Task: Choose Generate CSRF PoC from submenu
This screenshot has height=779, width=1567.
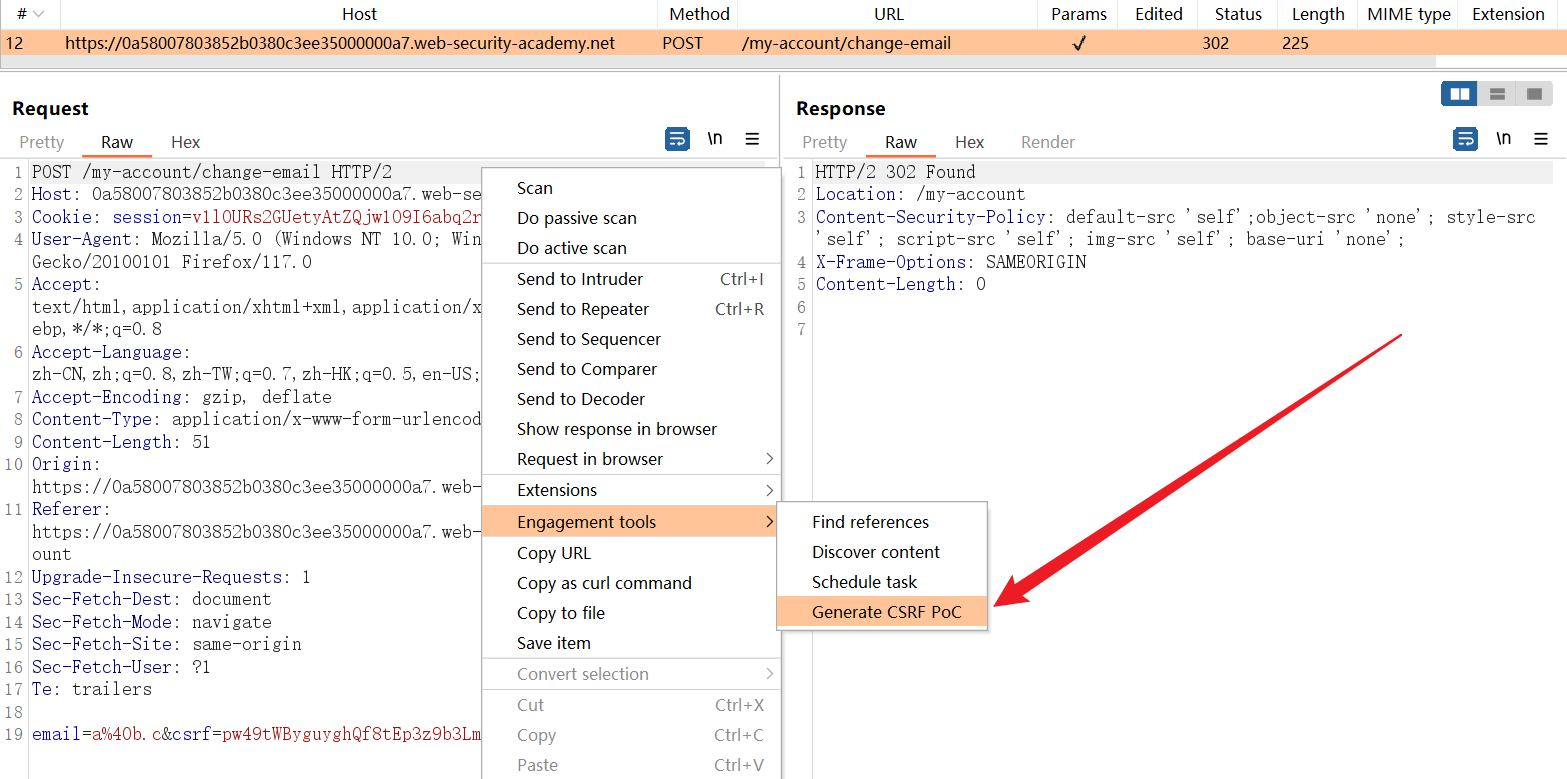Action: [886, 612]
